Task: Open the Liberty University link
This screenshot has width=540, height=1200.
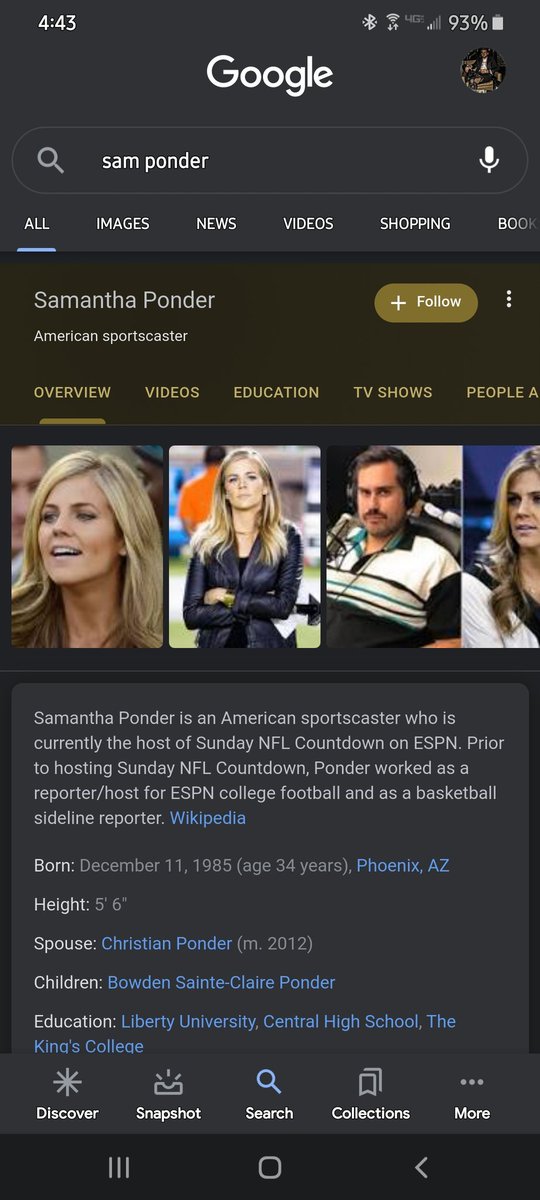Action: [190, 1021]
